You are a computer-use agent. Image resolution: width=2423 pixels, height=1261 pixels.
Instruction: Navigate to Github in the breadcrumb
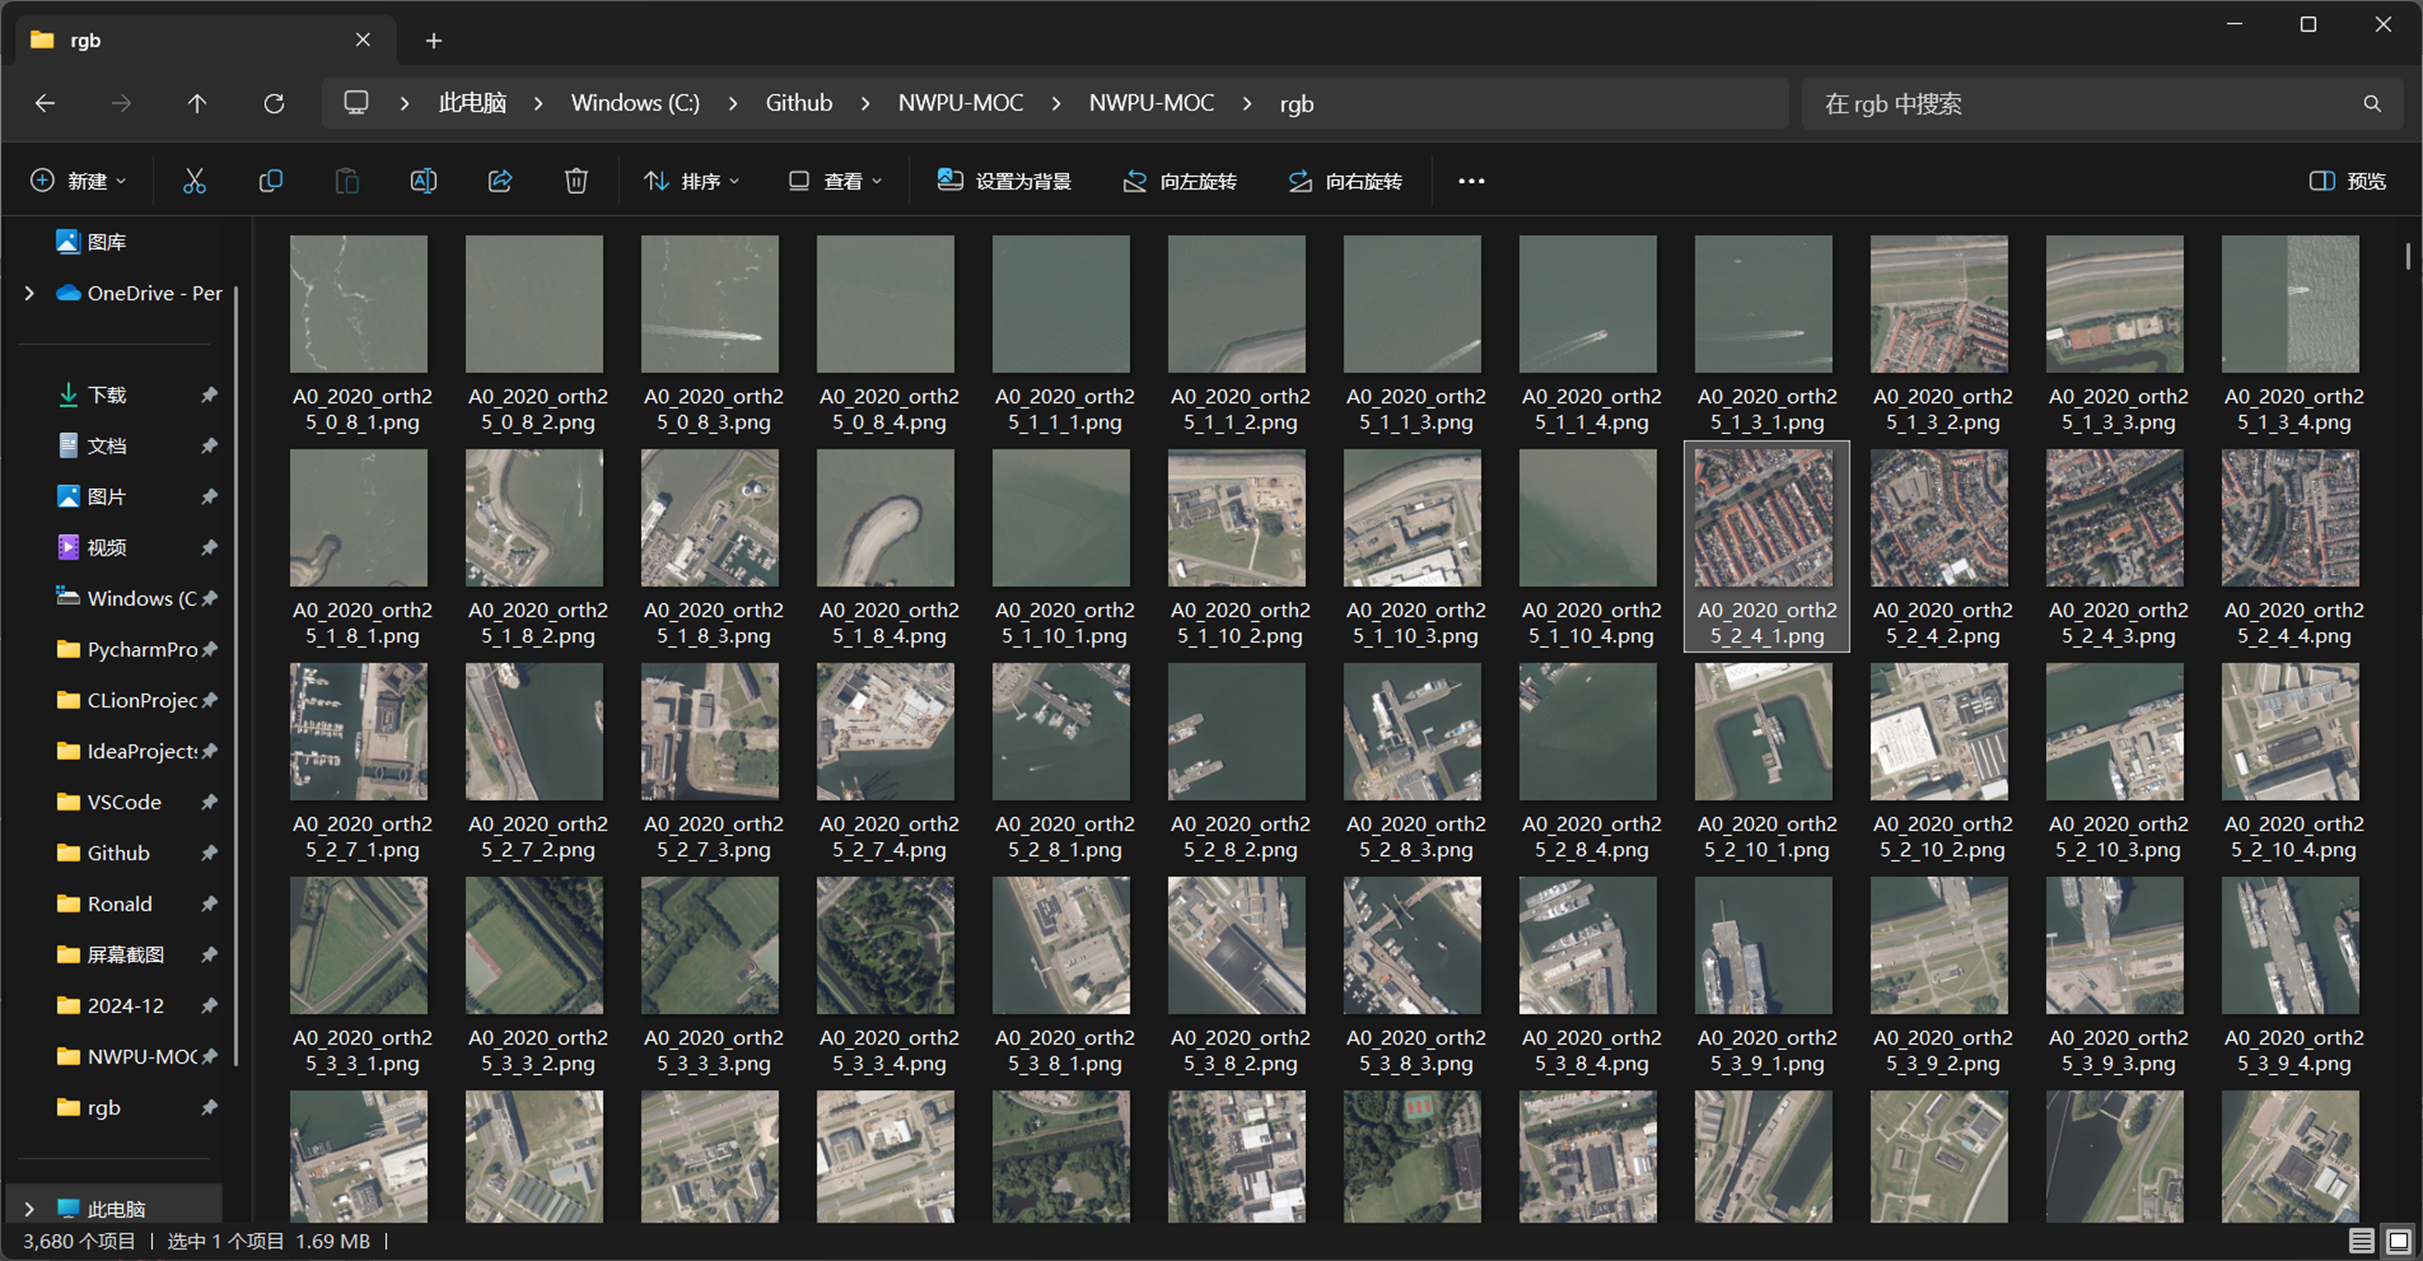[799, 103]
